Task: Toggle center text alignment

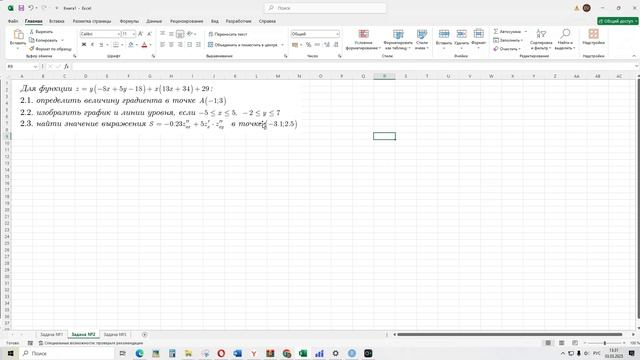Action: pyautogui.click(x=171, y=44)
